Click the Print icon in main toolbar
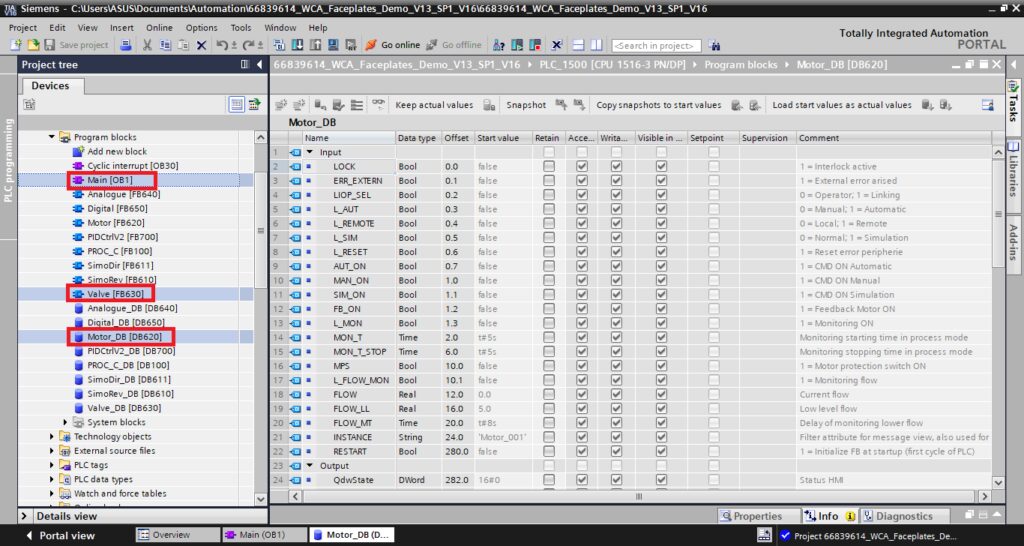This screenshot has height=546, width=1024. click(x=126, y=45)
